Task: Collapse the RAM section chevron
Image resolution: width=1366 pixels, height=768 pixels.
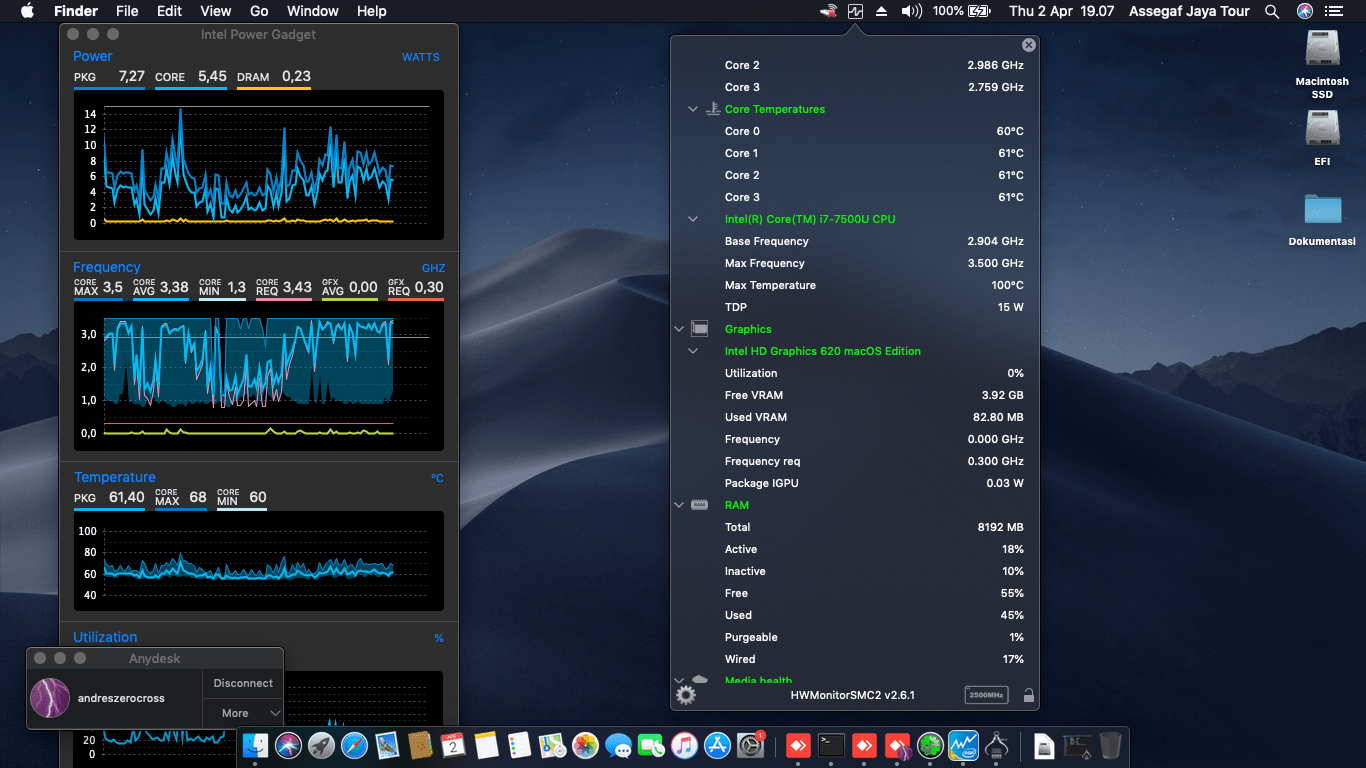Action: (x=679, y=505)
